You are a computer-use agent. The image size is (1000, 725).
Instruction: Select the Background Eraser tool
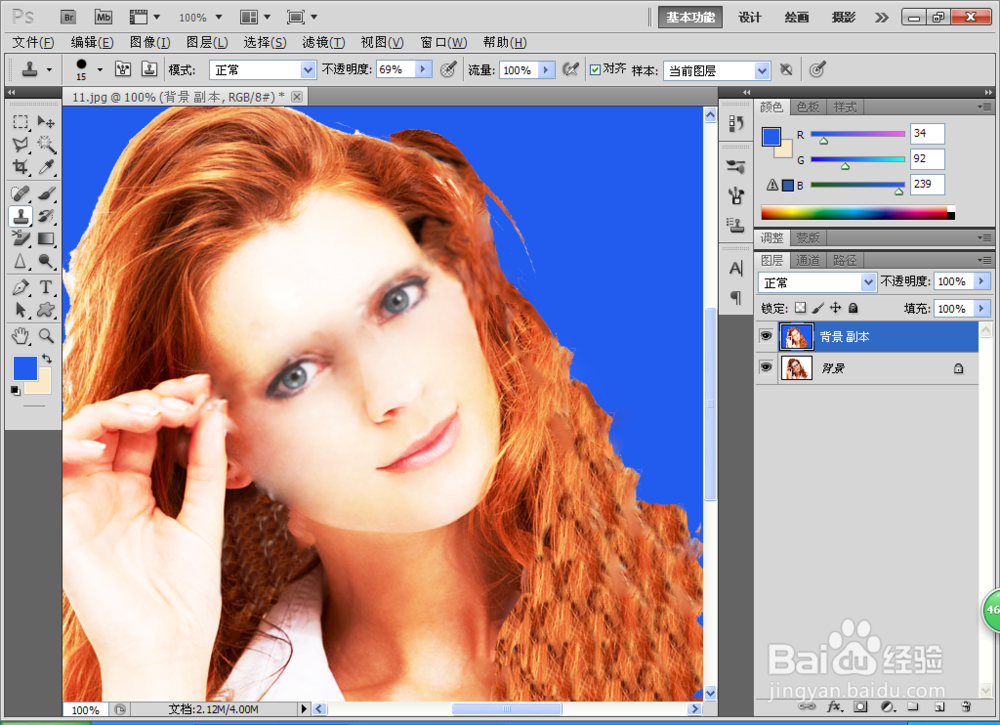click(x=20, y=238)
